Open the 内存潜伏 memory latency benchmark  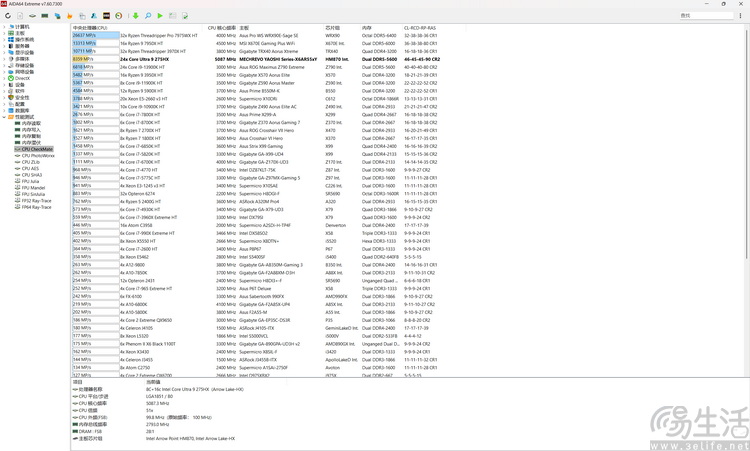point(28,143)
